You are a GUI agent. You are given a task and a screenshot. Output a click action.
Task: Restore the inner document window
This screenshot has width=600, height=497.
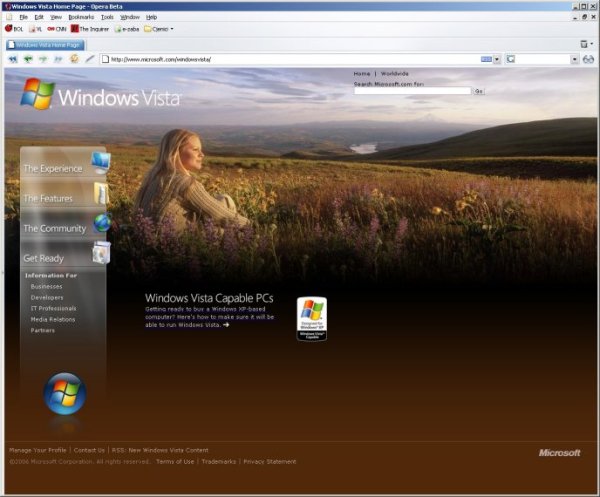[x=584, y=17]
